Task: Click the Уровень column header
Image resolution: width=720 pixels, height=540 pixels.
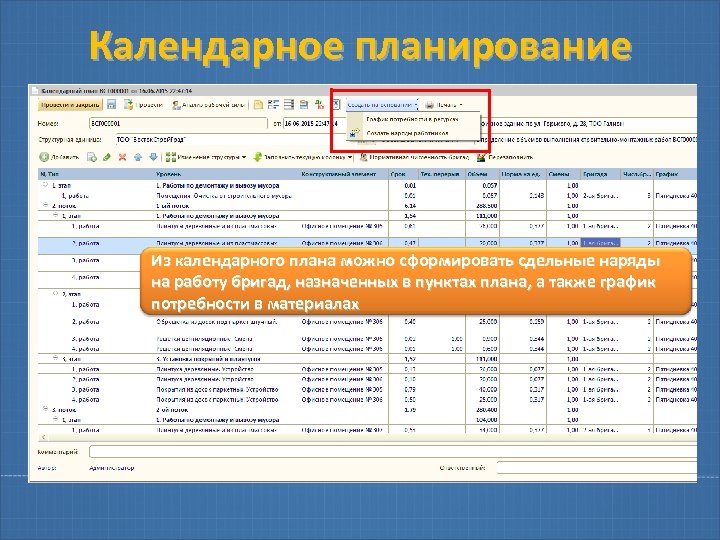Action: click(227, 174)
